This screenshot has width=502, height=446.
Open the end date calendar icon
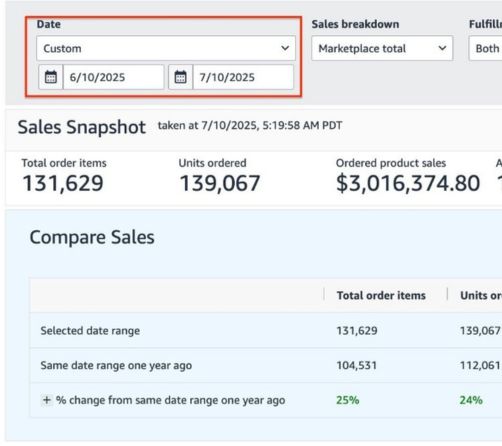coord(180,77)
